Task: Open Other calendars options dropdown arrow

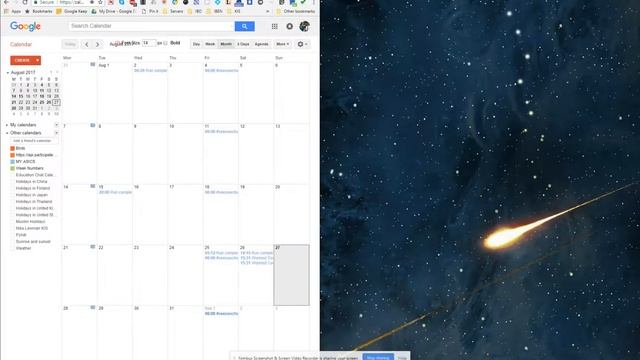Action: coord(56,133)
